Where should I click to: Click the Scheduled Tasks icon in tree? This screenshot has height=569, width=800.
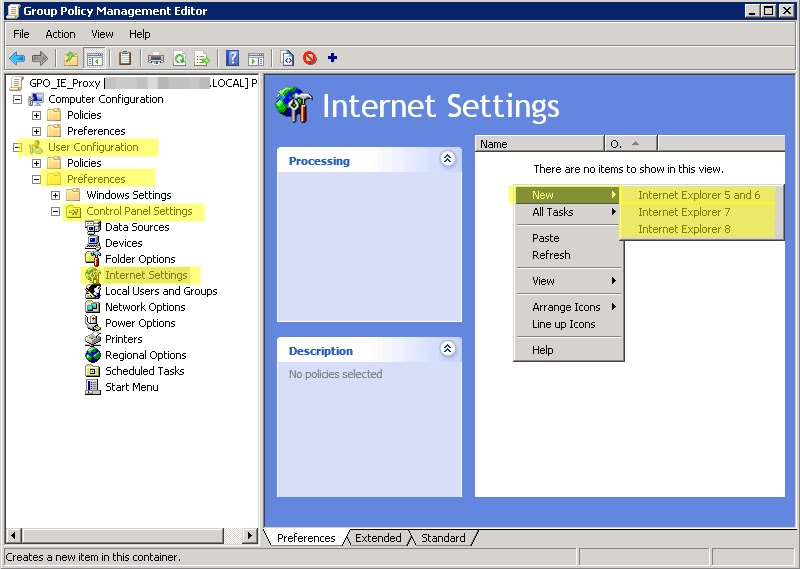point(93,370)
